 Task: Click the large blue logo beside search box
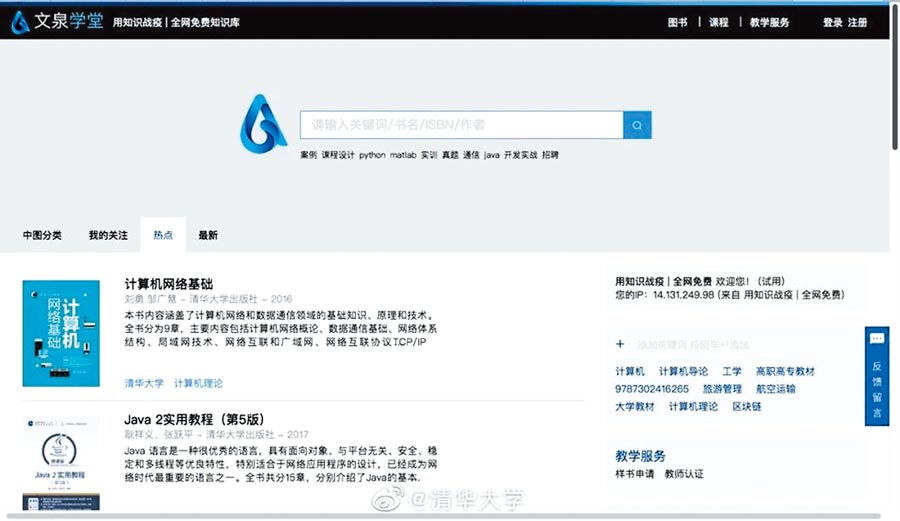(264, 123)
